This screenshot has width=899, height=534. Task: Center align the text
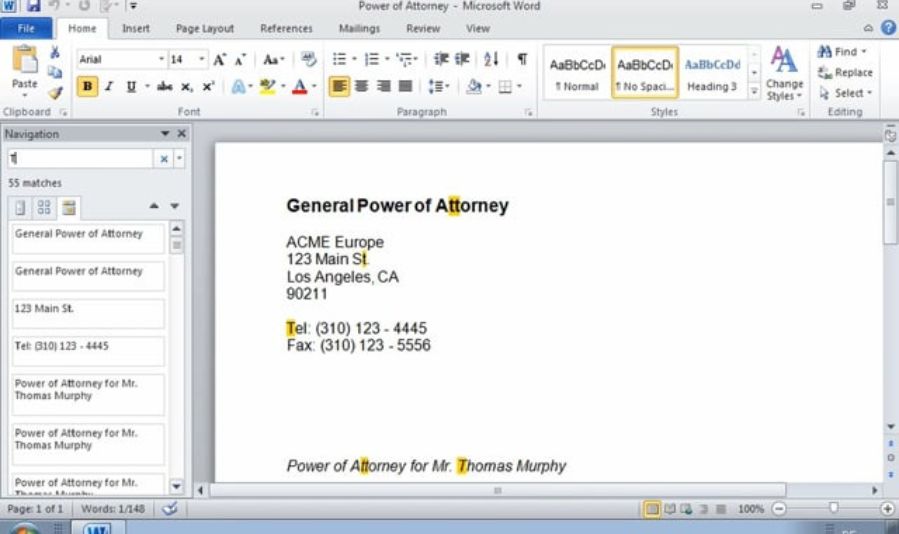[x=361, y=87]
